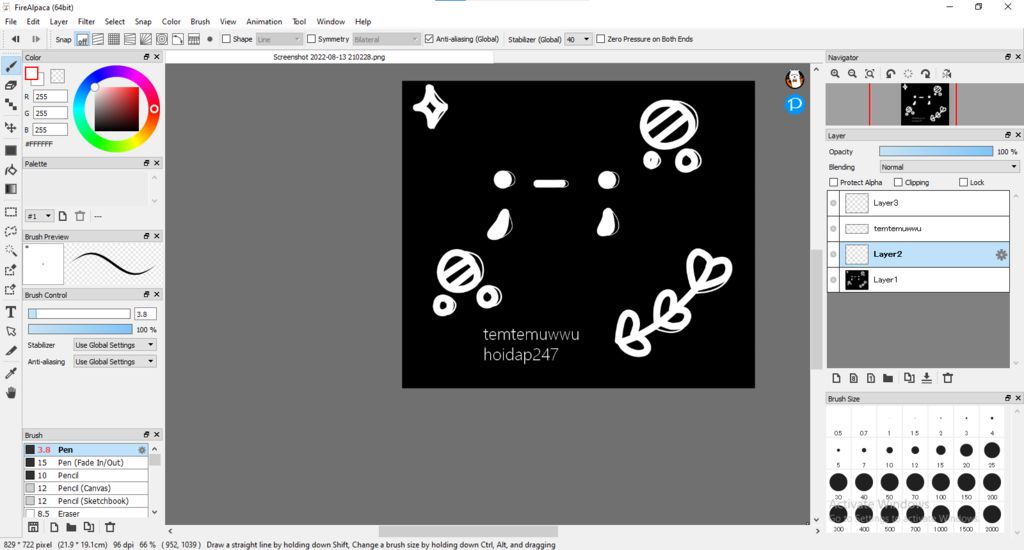Select the rectangular Selection tool
Screen dimensions: 1024x550
(x=11, y=212)
